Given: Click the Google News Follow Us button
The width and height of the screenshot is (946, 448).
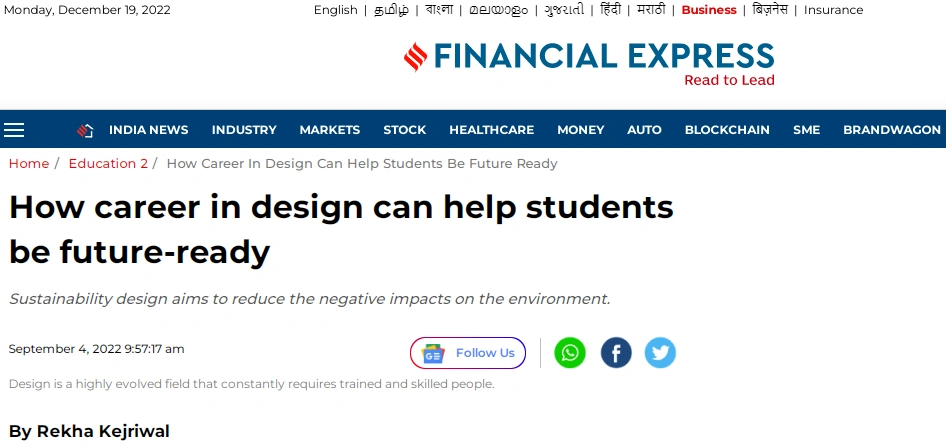Looking at the screenshot, I should pos(468,353).
